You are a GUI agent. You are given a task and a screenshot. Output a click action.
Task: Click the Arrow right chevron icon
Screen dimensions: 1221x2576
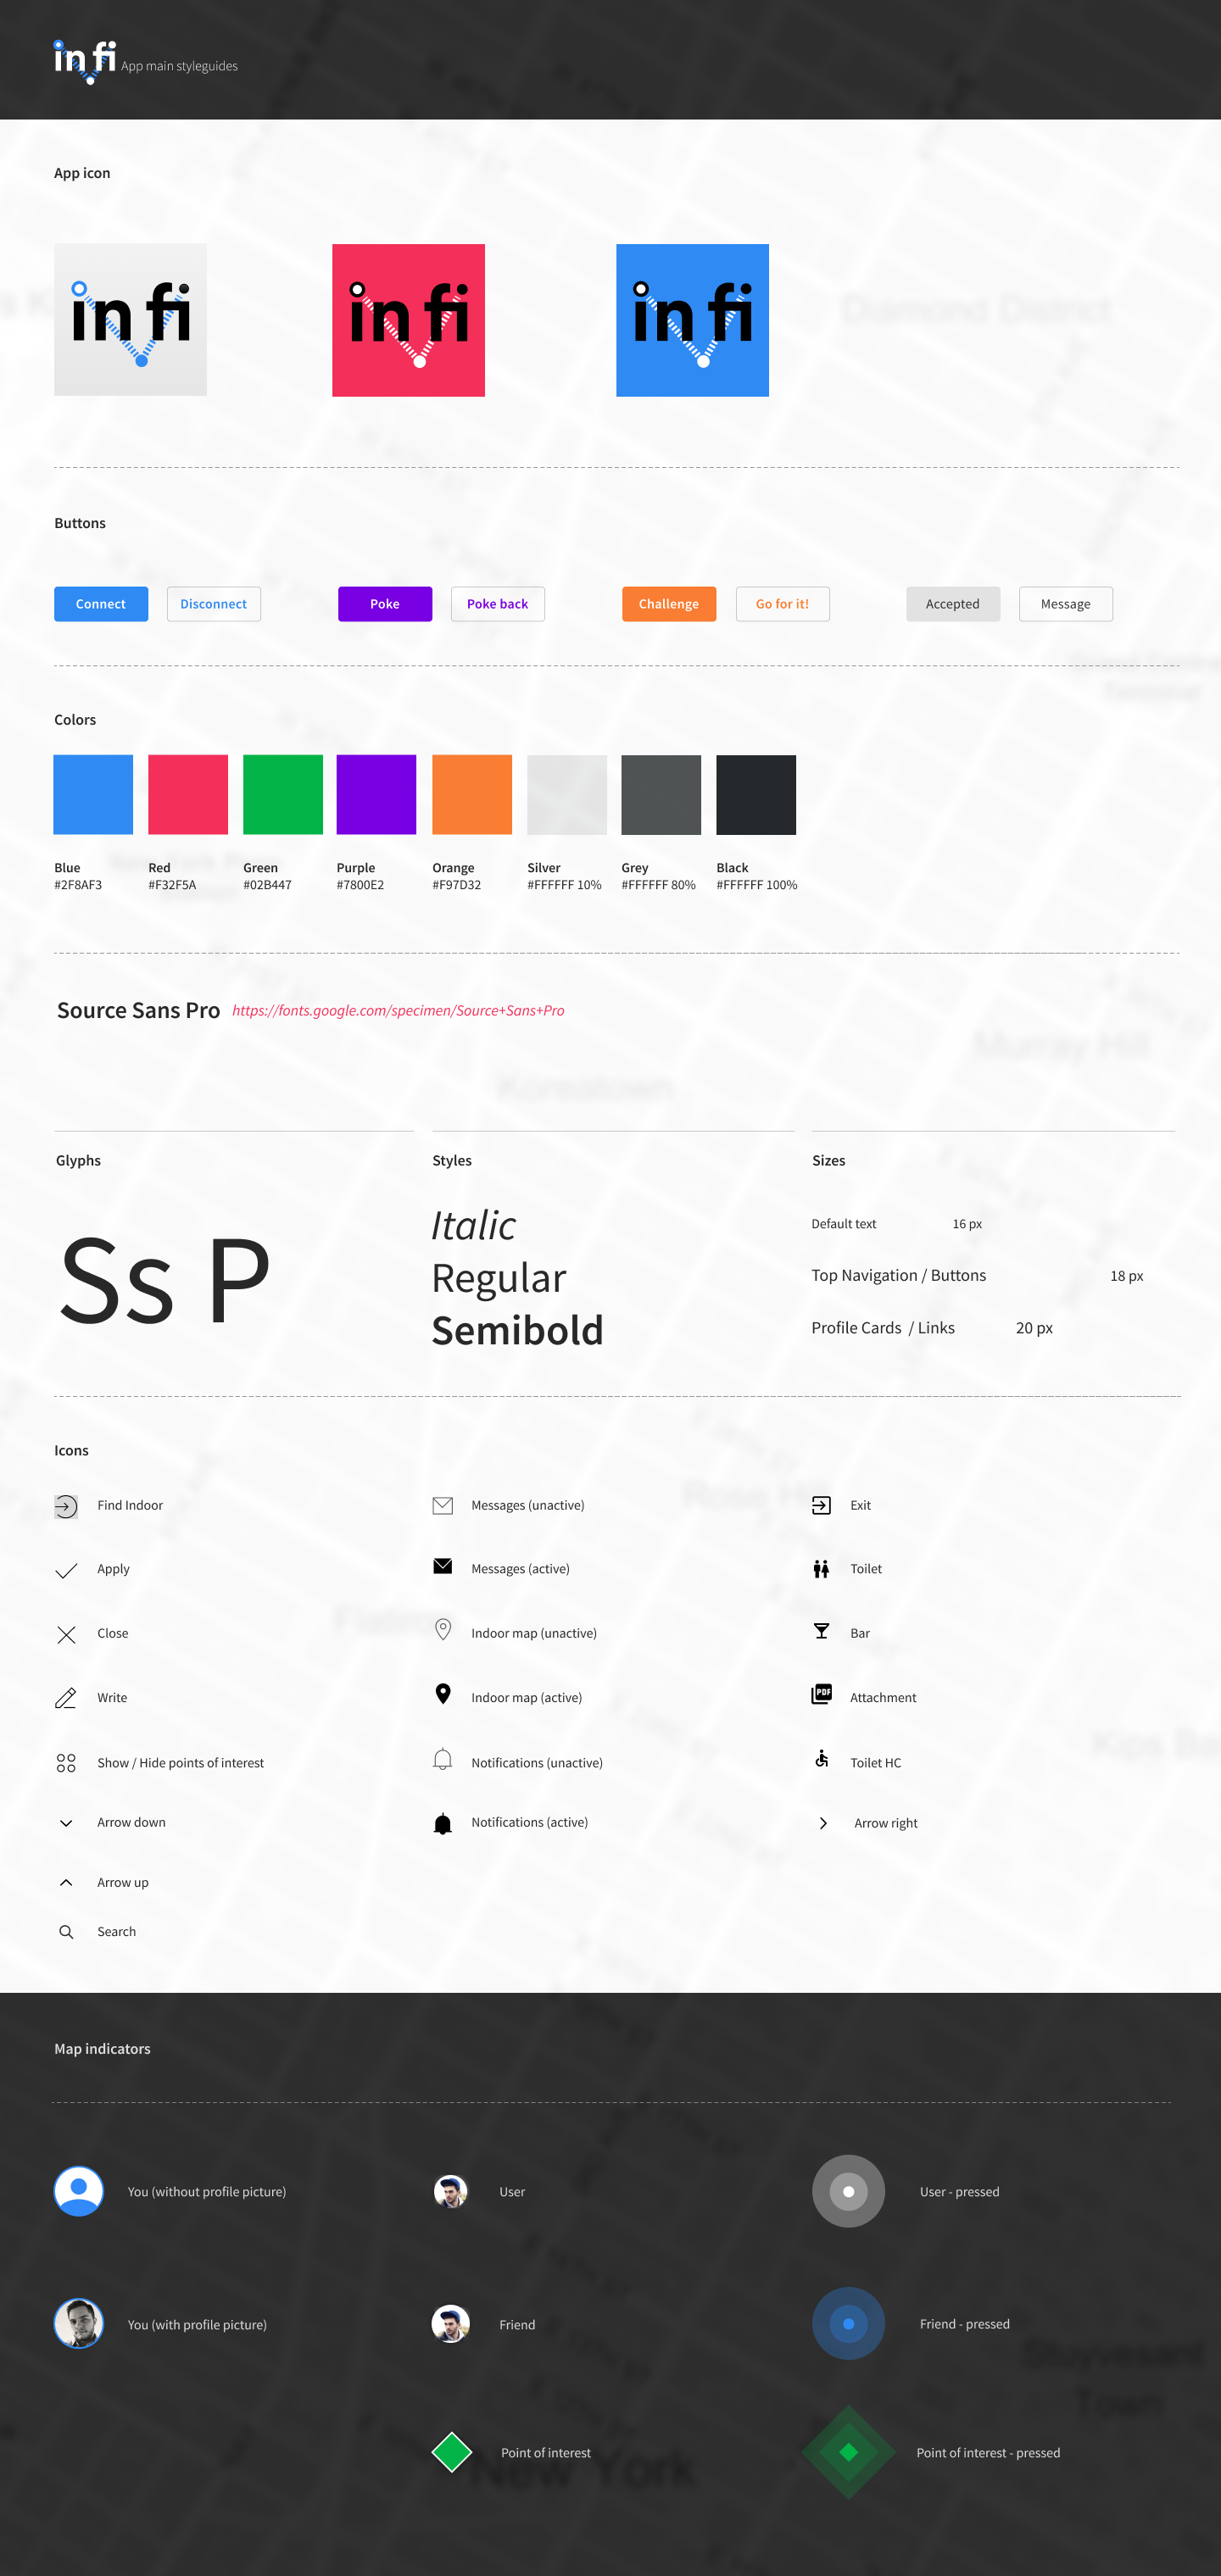coord(823,1823)
